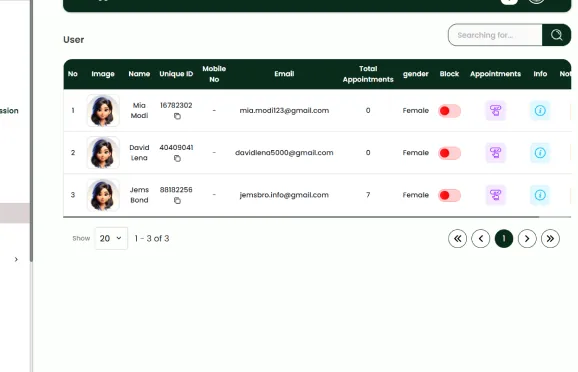Click the vertical sidebar scrollbar
Viewport: 578px width, 372px height.
31,131
